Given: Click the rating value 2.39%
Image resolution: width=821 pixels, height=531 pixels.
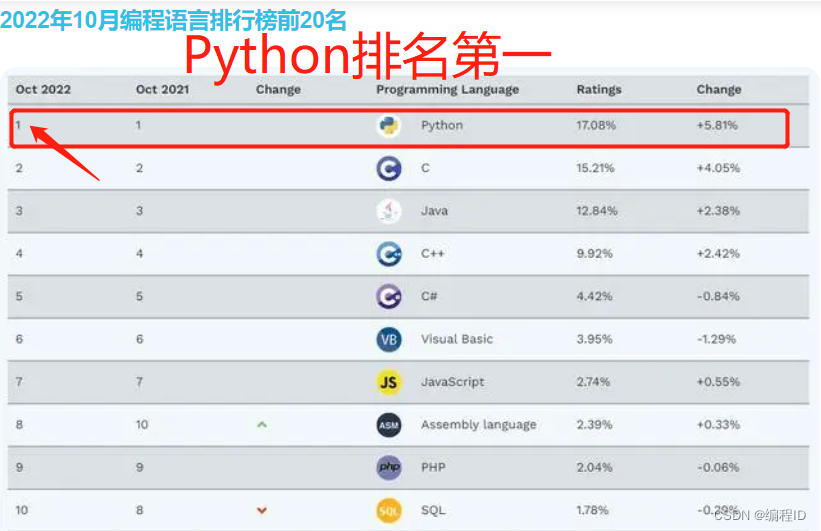Looking at the screenshot, I should [594, 425].
